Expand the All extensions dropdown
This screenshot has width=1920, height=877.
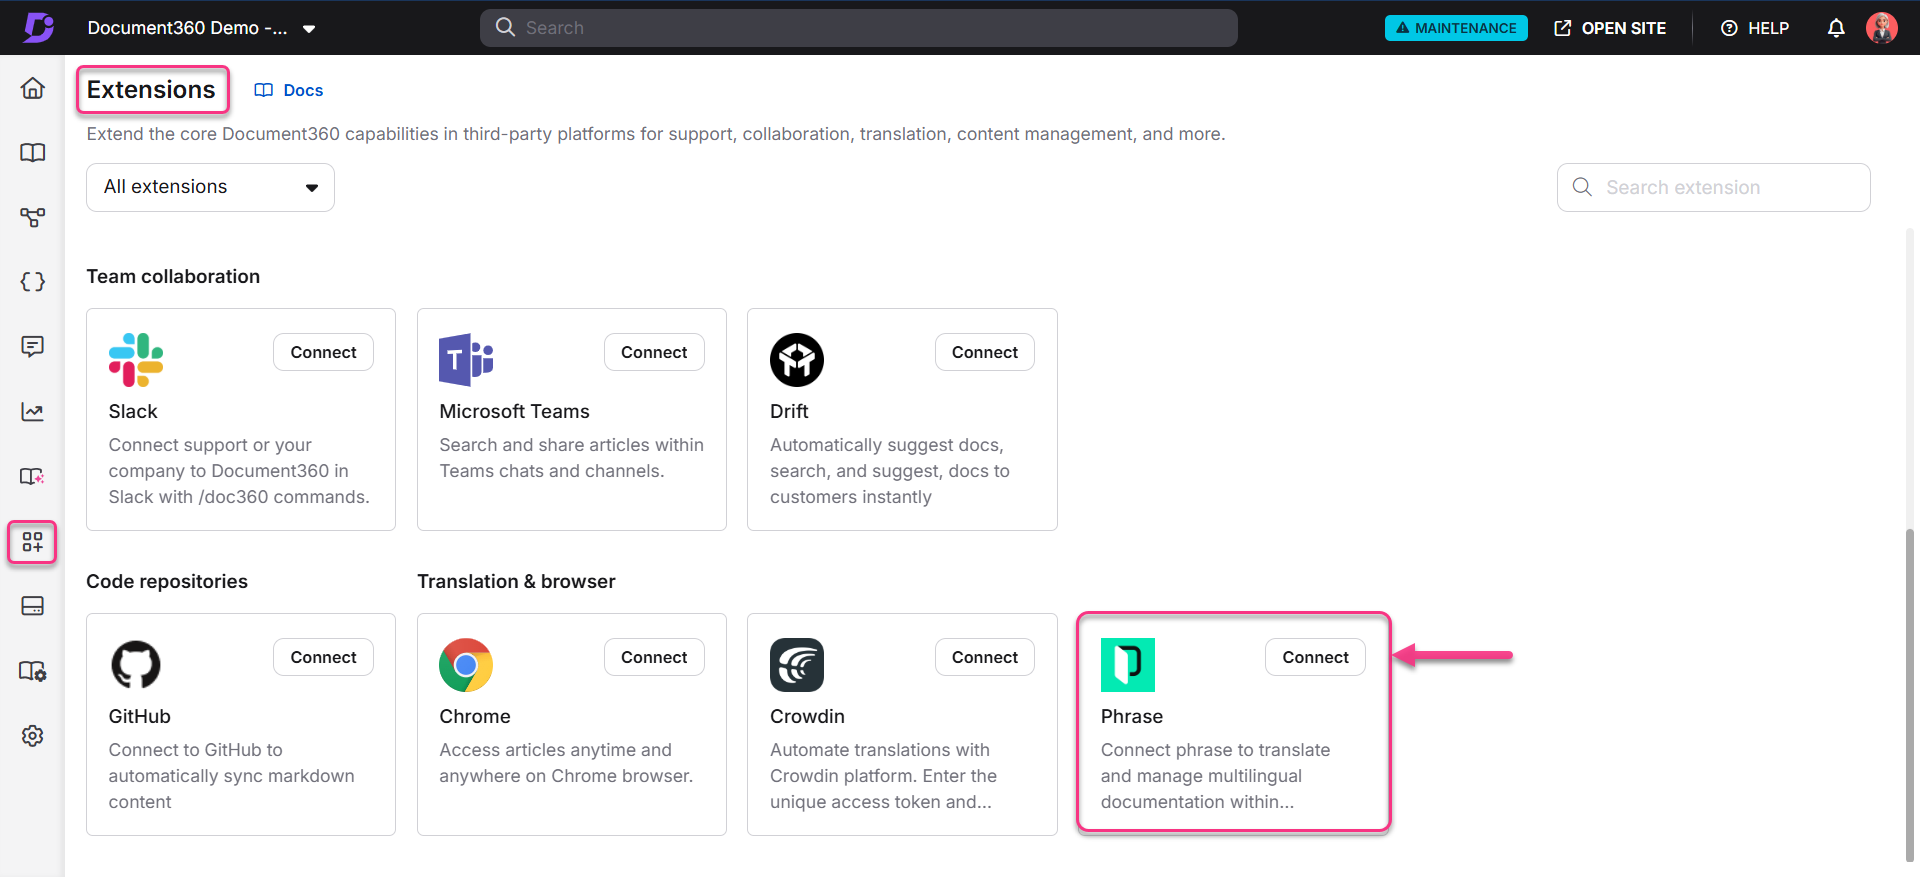(210, 188)
